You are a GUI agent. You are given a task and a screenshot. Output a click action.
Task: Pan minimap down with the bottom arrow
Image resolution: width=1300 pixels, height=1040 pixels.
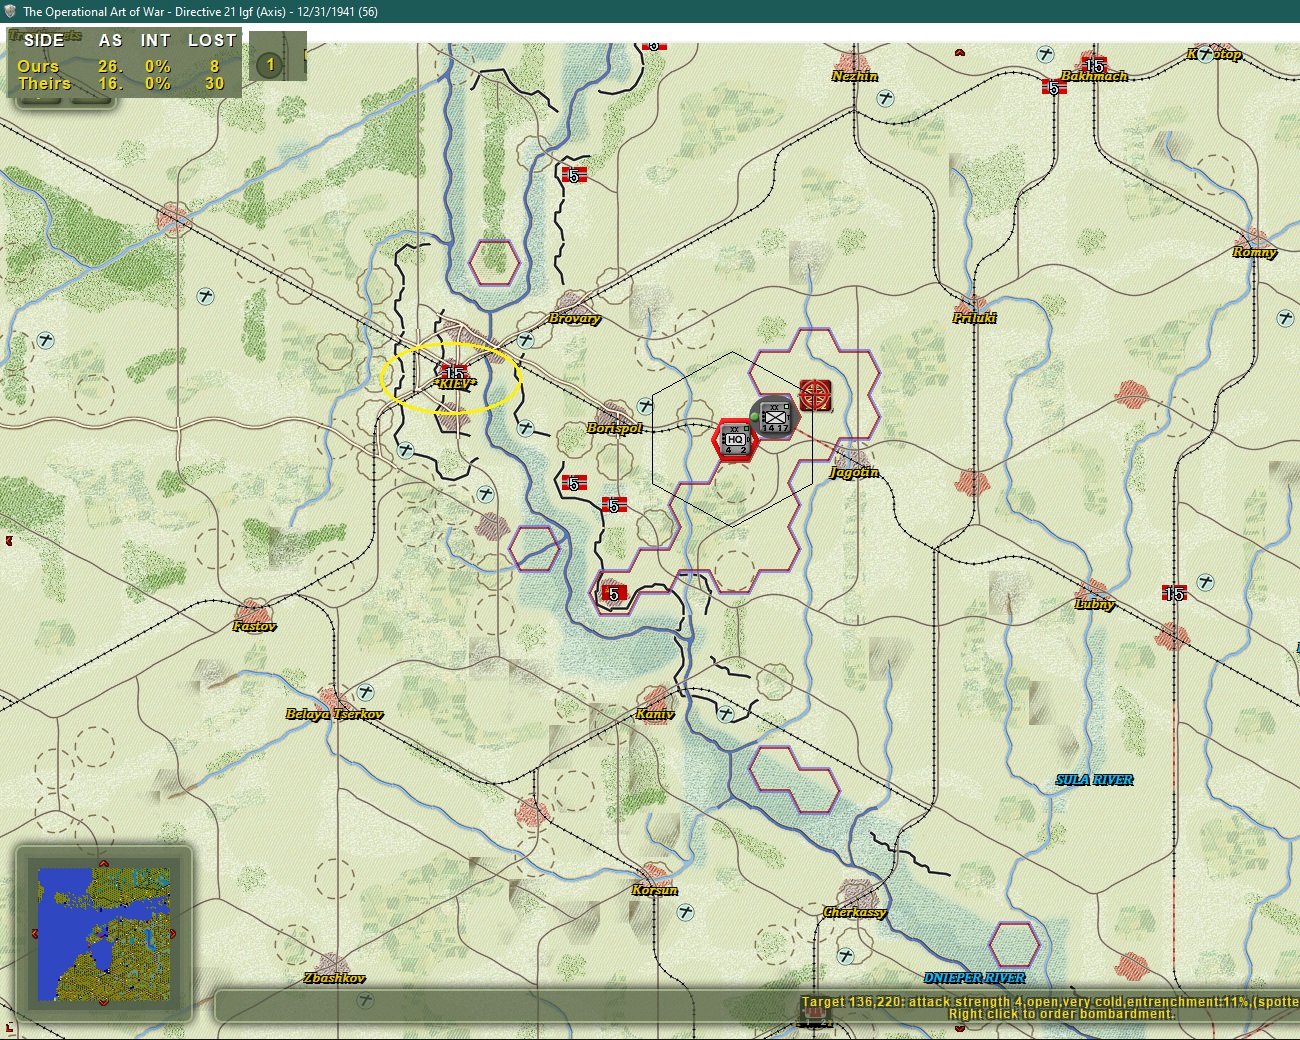click(x=103, y=1003)
